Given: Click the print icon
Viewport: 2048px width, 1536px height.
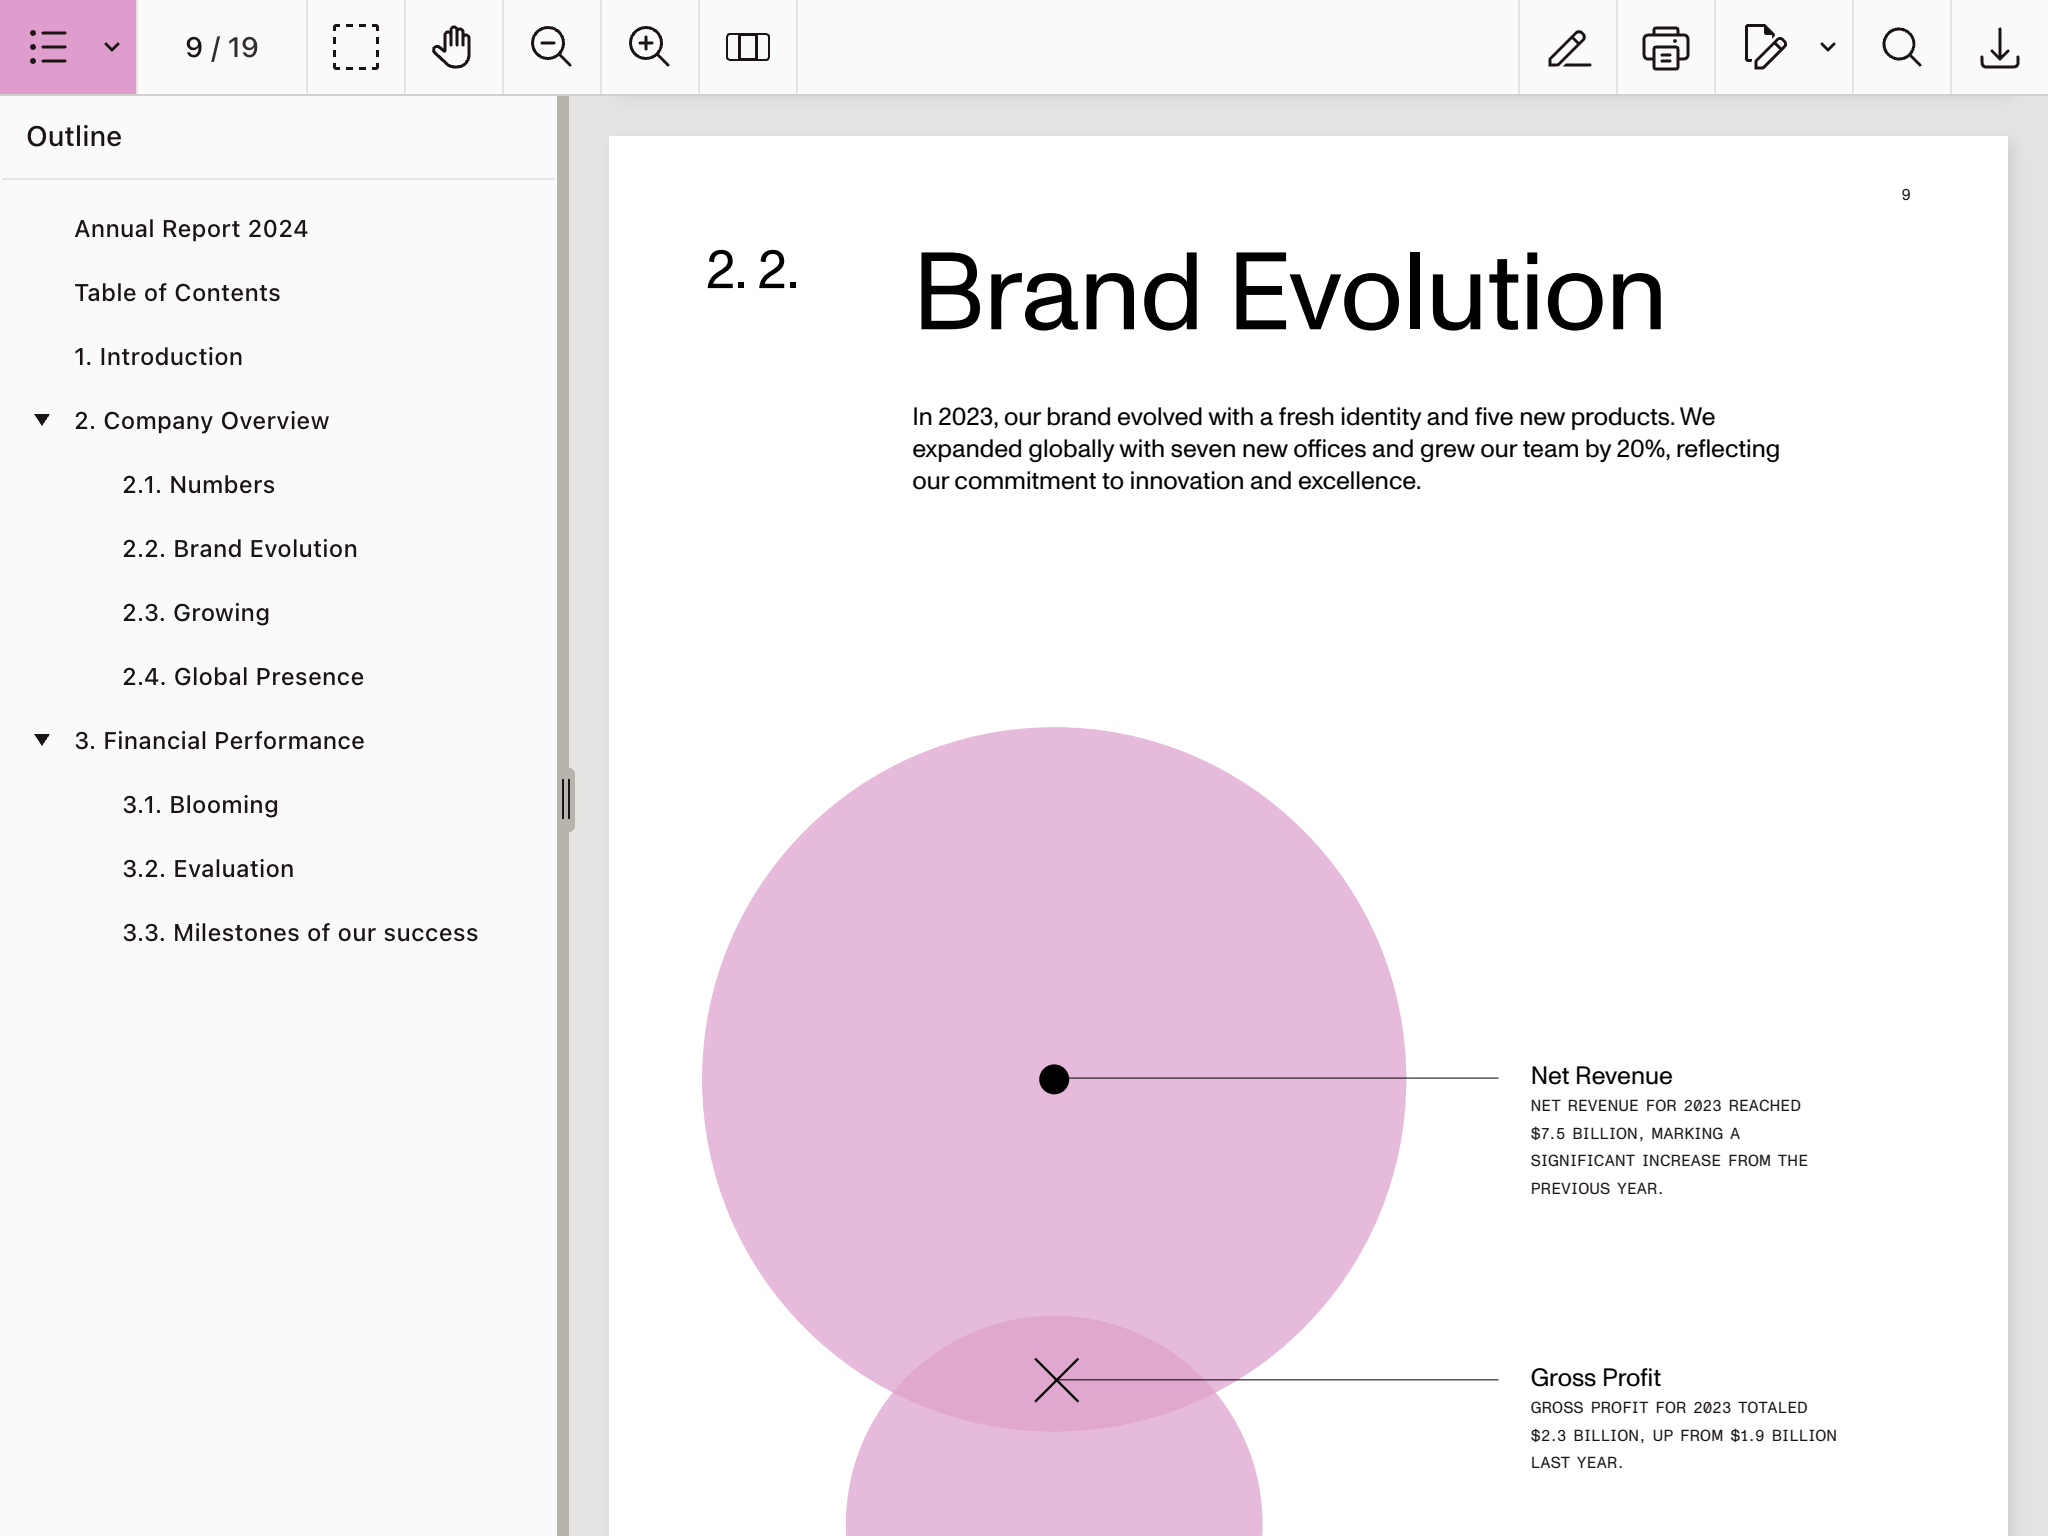Looking at the screenshot, I should (x=1666, y=47).
